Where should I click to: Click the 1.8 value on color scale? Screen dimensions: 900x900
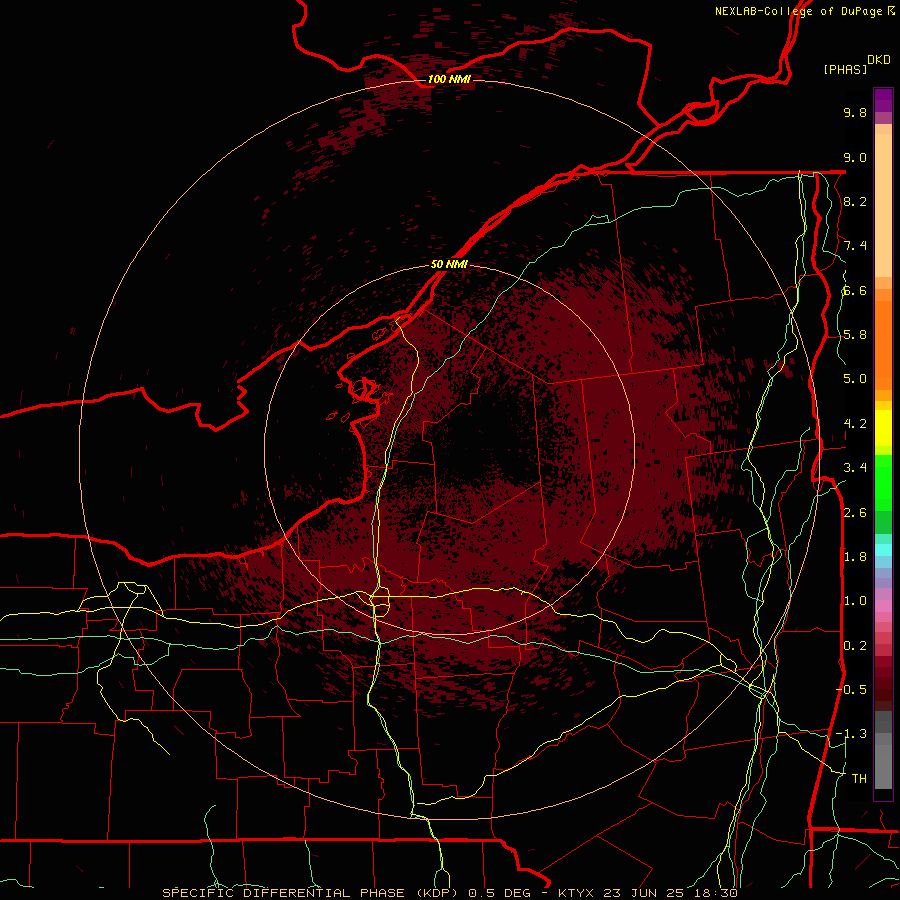pyautogui.click(x=855, y=557)
